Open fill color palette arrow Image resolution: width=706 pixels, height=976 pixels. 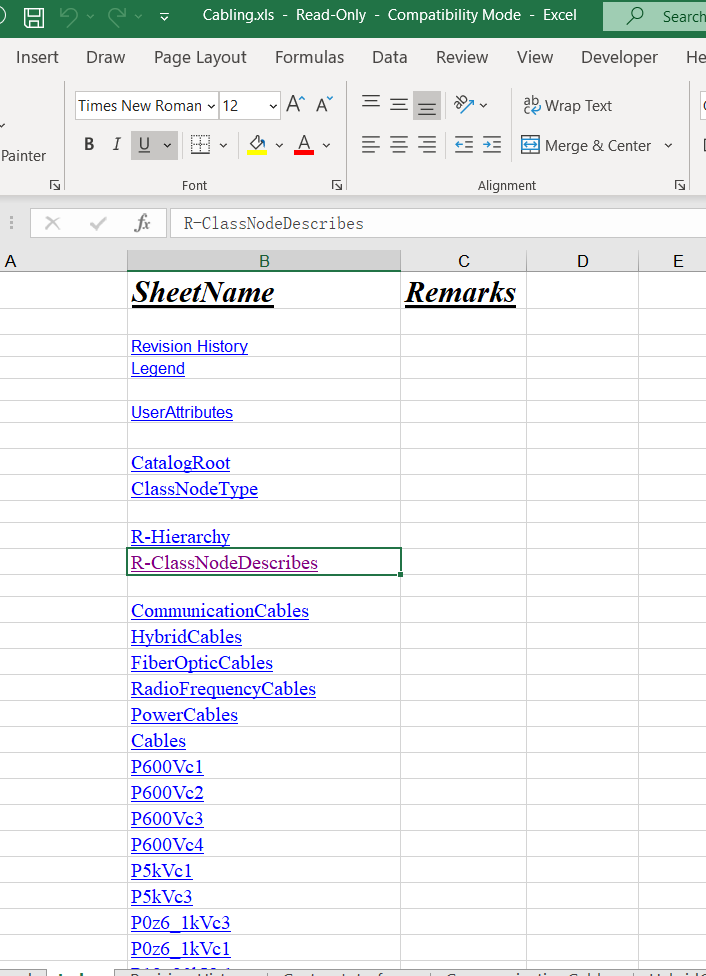(x=279, y=146)
